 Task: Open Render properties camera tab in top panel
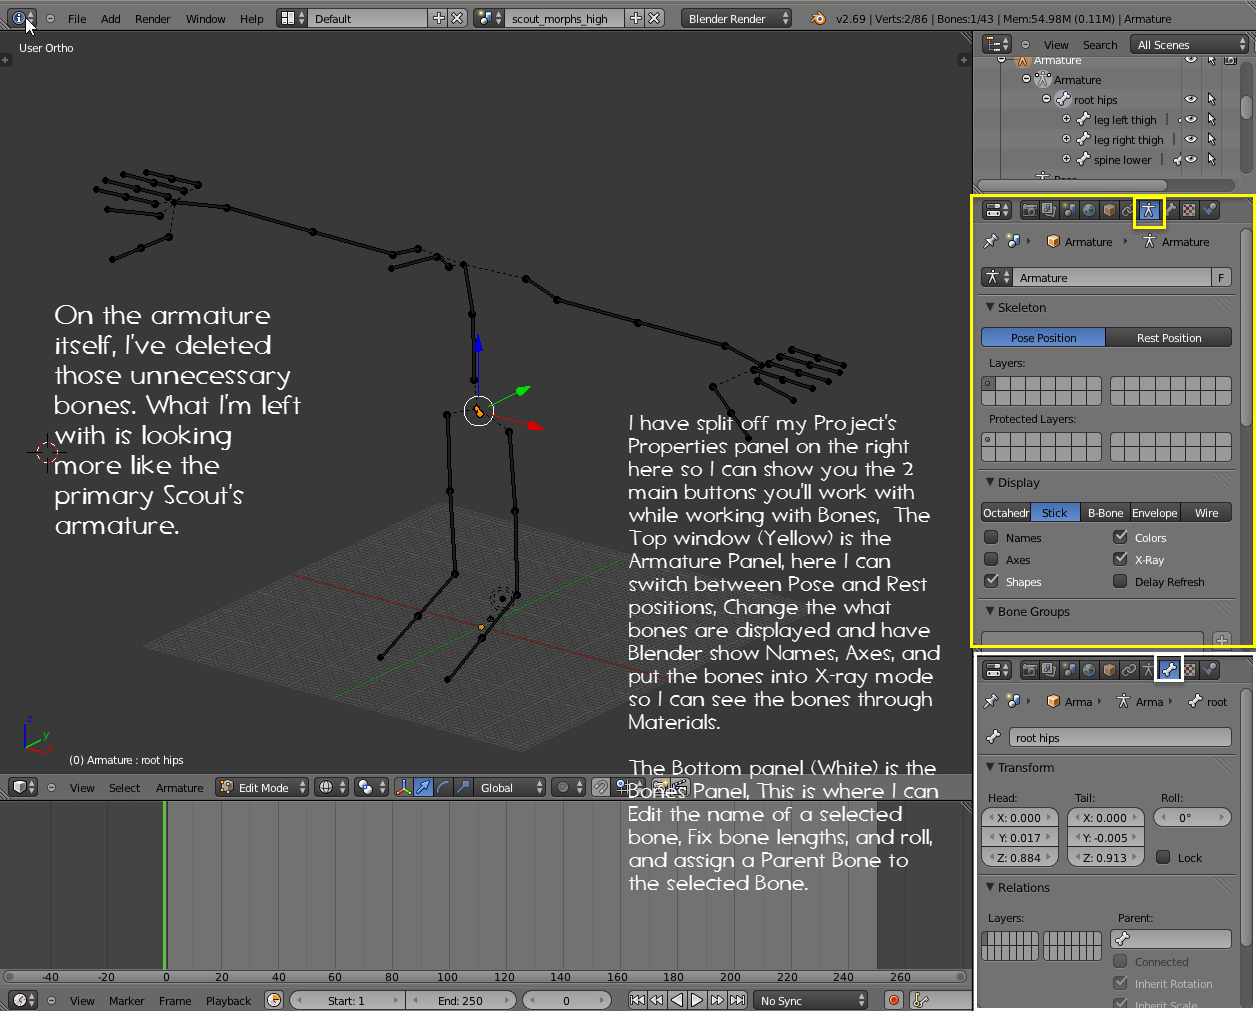[1028, 210]
